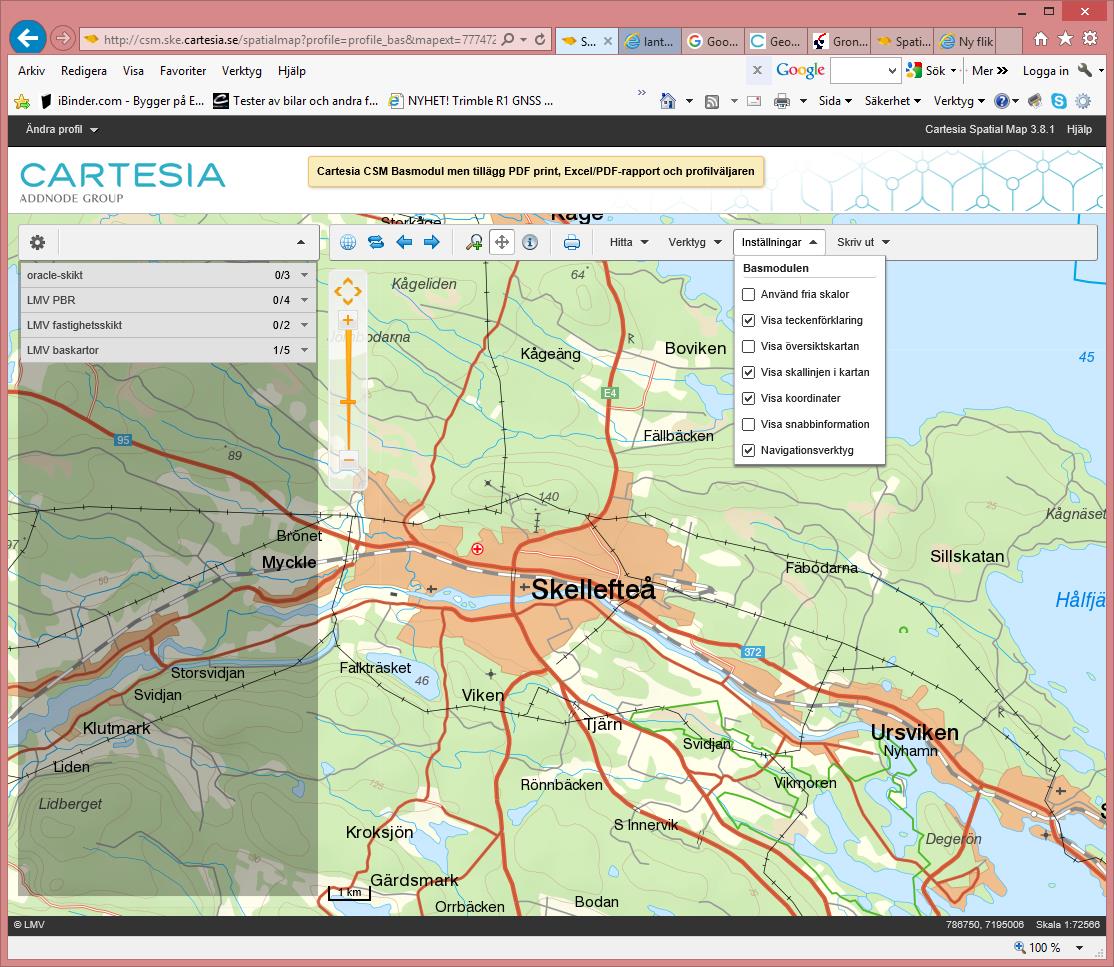Screen dimensions: 1114x967
Task: Open the Arkiv menu
Action: pyautogui.click(x=32, y=70)
